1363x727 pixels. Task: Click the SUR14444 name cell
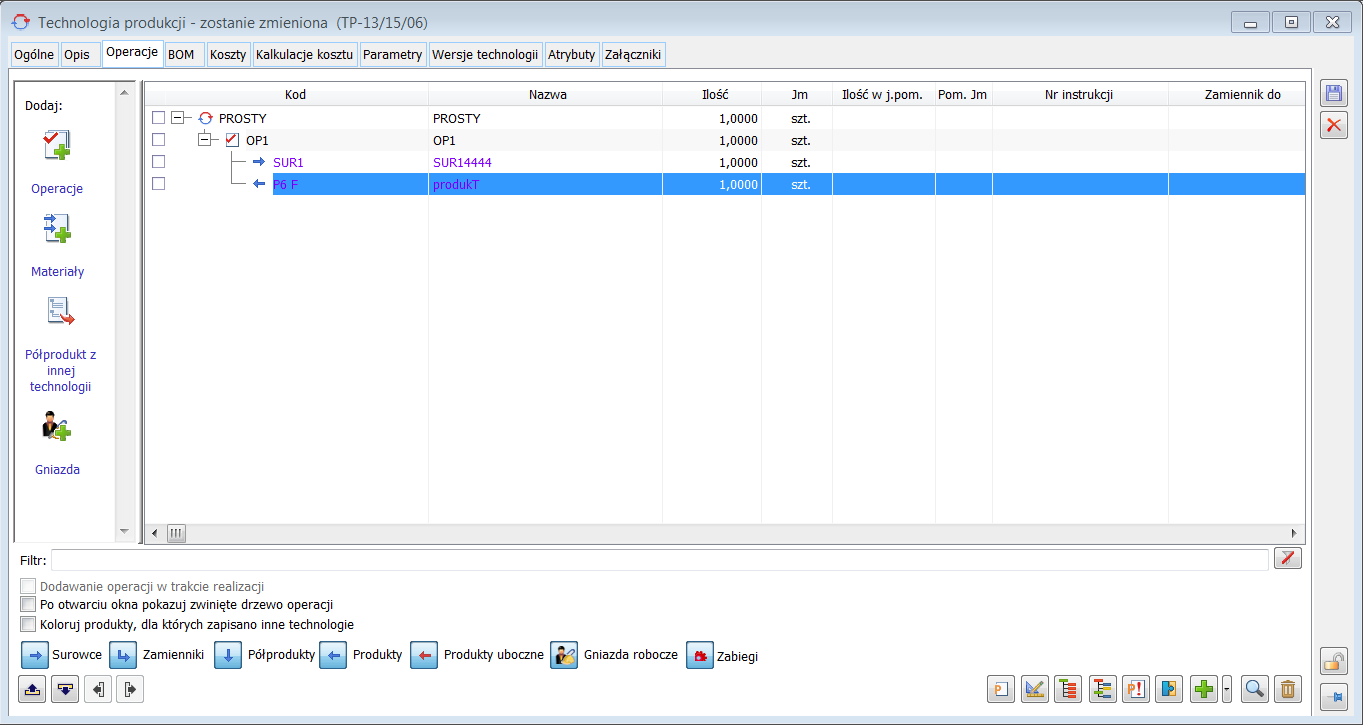462,162
